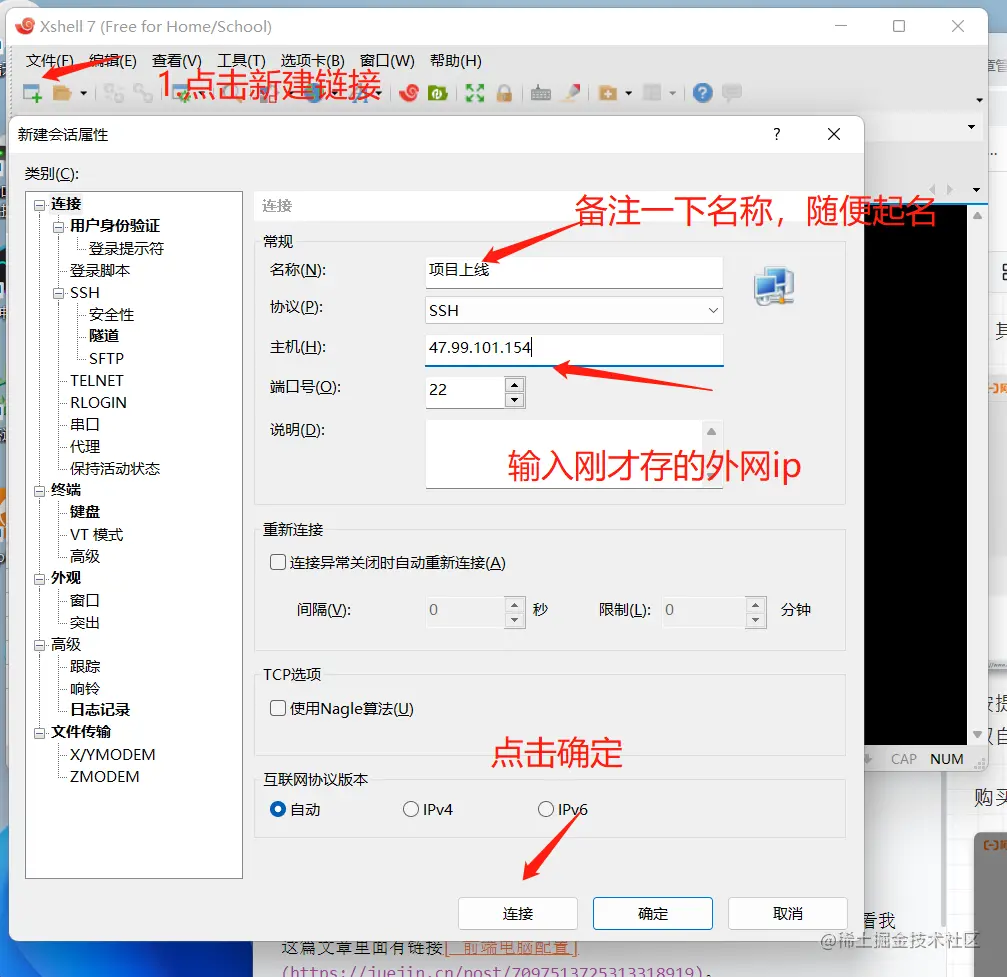The image size is (1007, 977).
Task: Collapse the 文件传输 tree node
Action: pyautogui.click(x=40, y=733)
